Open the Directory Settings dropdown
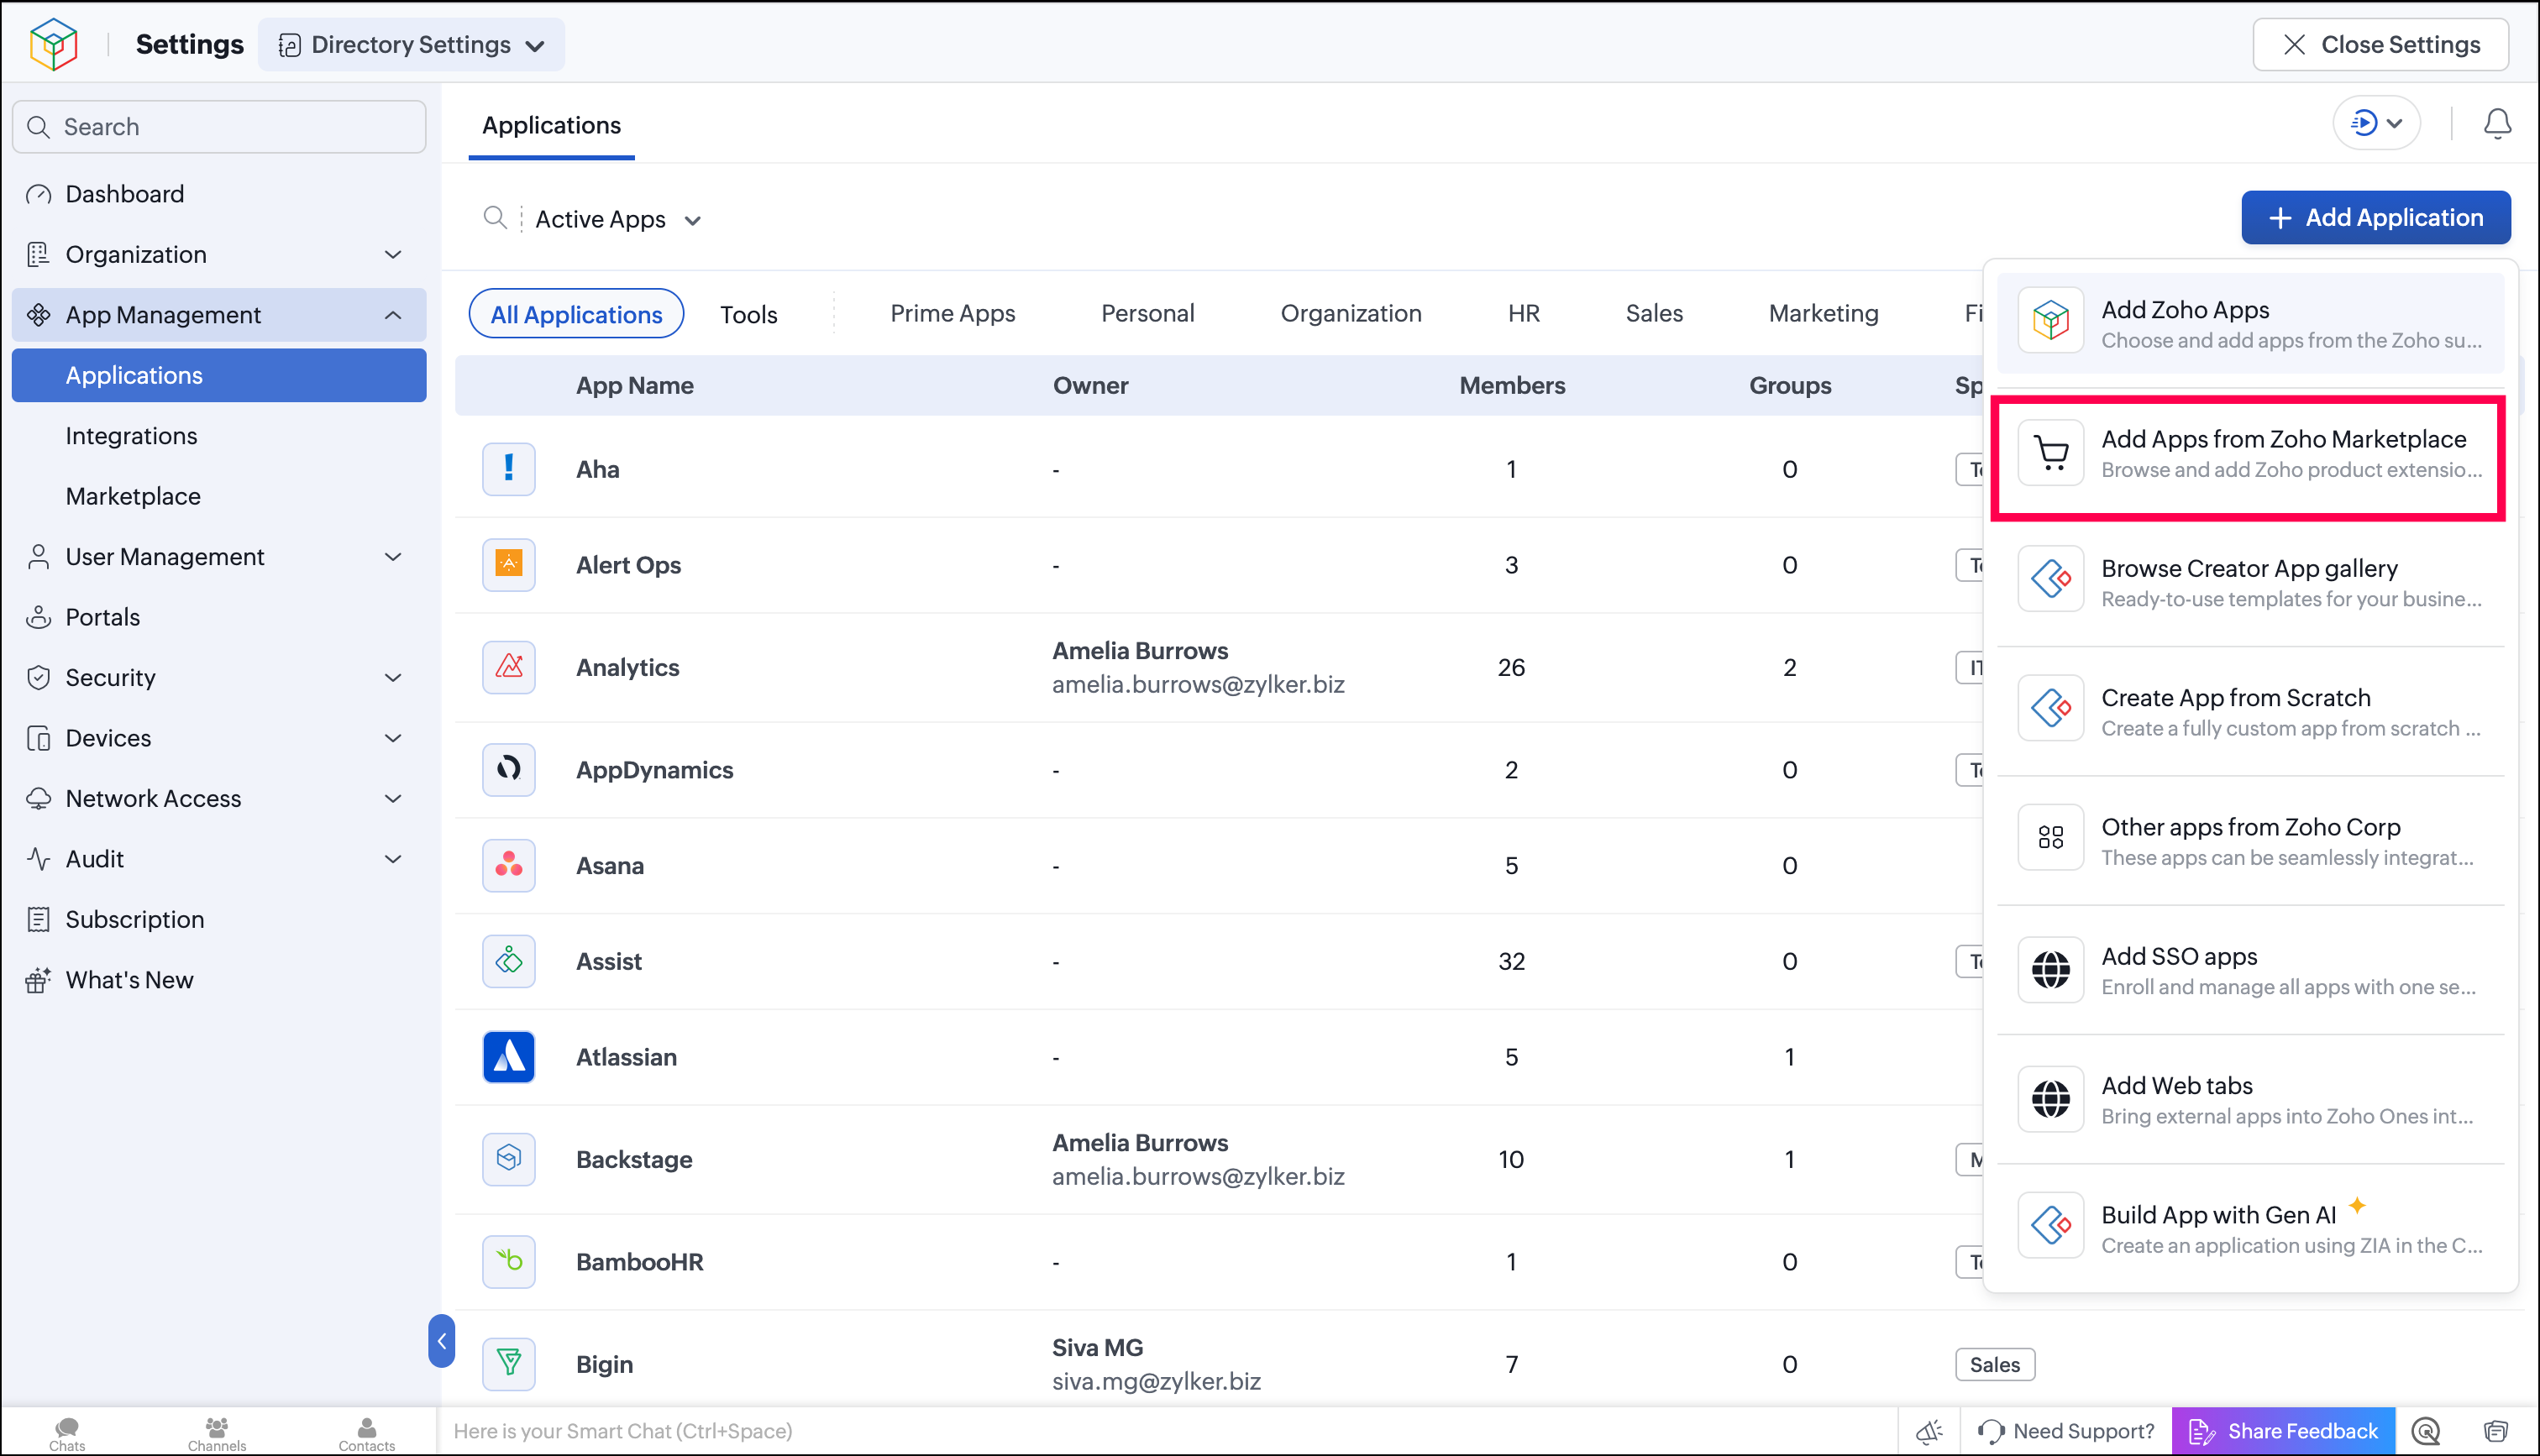2540x1456 pixels. (x=411, y=45)
